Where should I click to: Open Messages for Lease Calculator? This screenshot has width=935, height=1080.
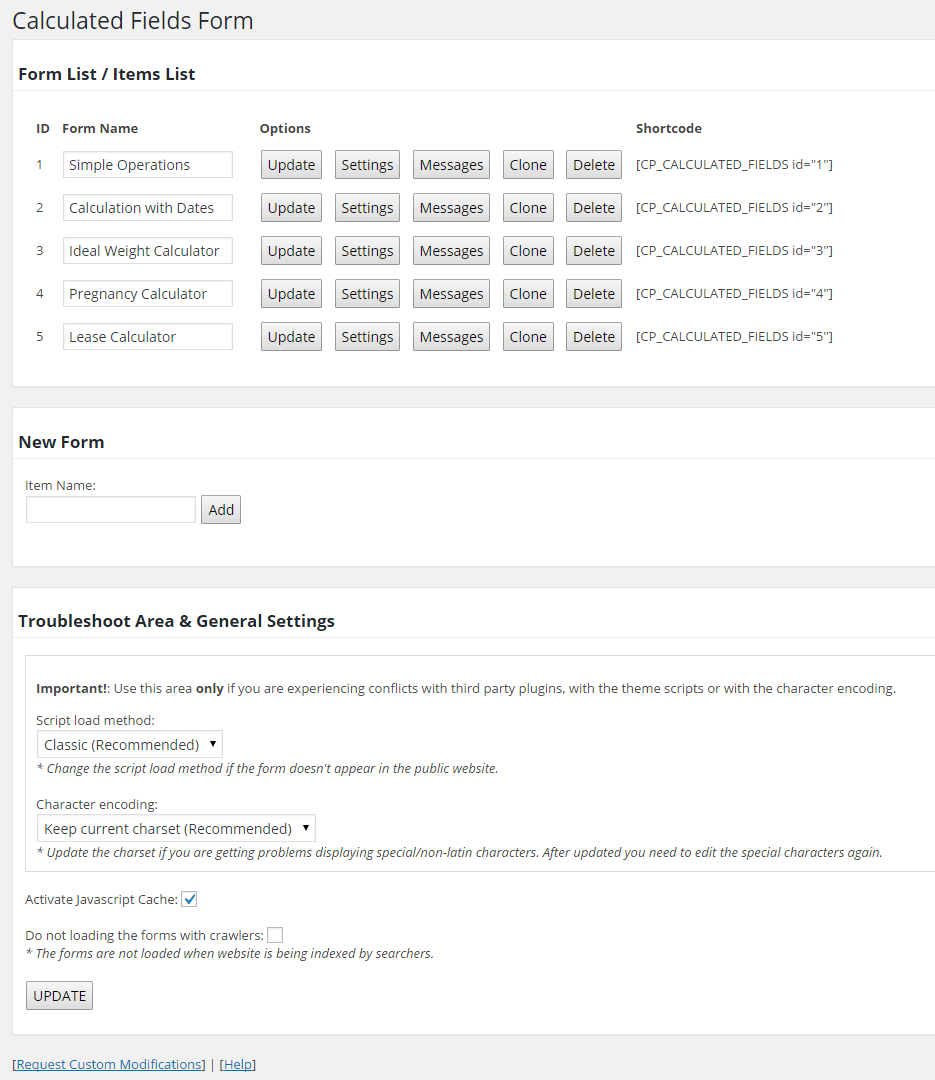[x=451, y=337]
